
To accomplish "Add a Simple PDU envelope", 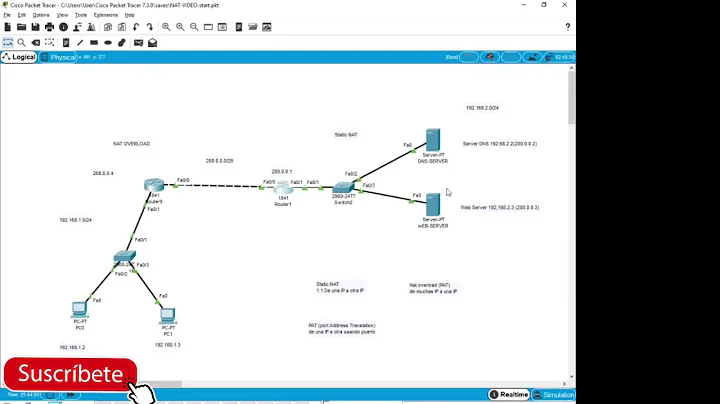I will [x=138, y=43].
